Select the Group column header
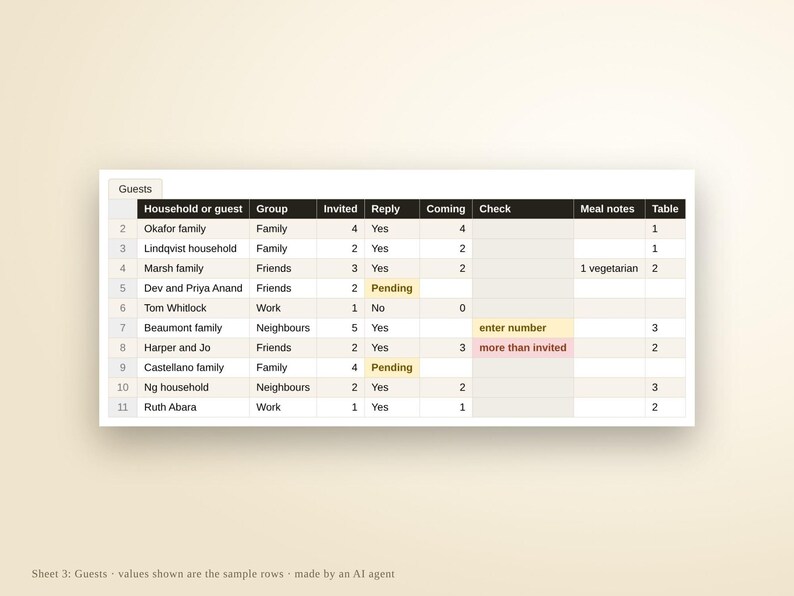 click(283, 209)
